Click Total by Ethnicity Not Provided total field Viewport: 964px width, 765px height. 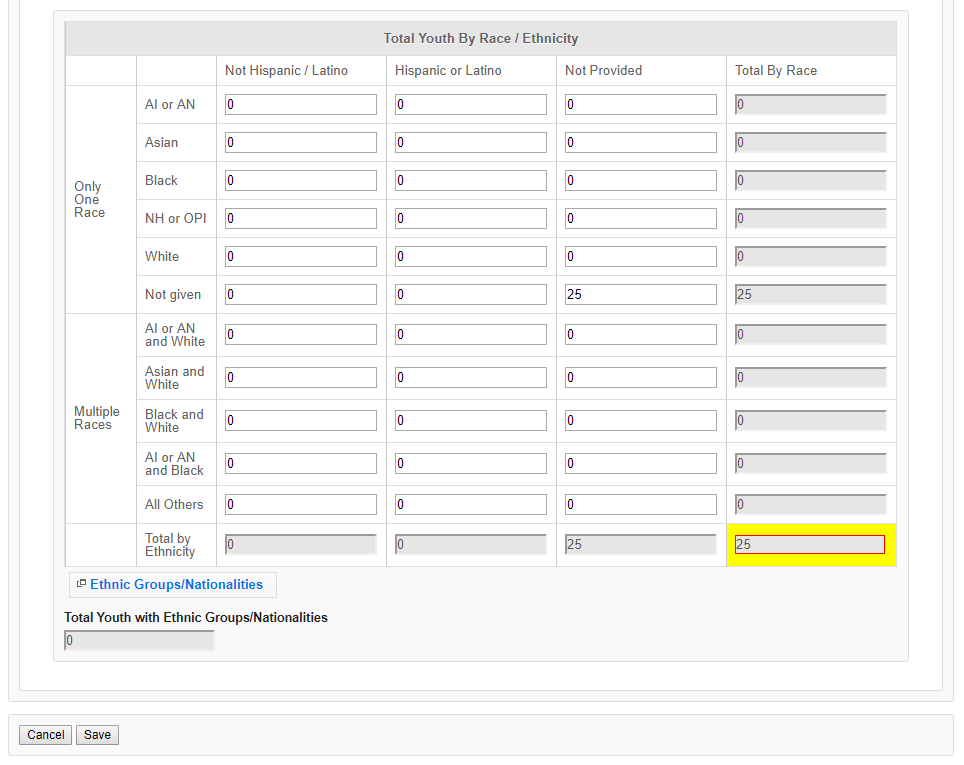click(x=640, y=545)
